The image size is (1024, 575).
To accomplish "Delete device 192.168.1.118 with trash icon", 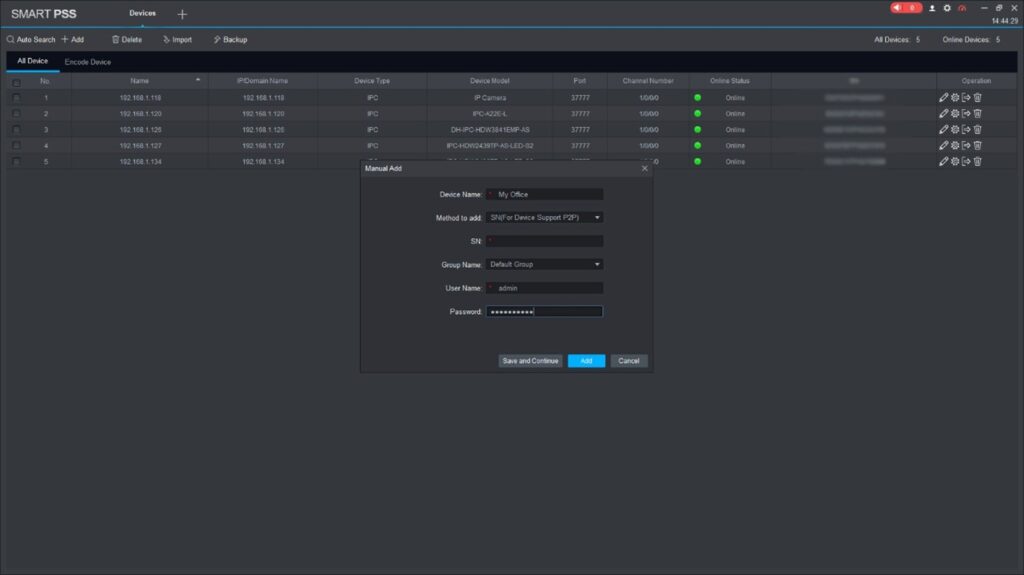I will coord(978,97).
